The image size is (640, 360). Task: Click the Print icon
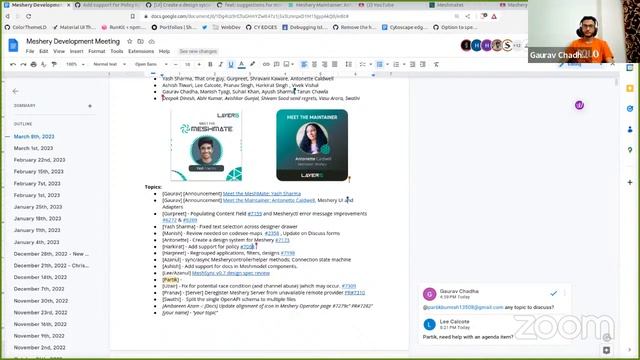33,64
